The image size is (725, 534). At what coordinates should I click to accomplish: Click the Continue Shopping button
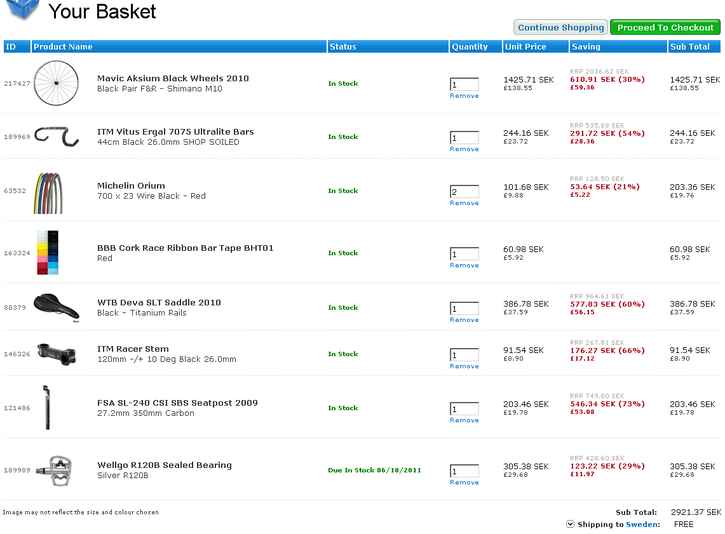(x=560, y=27)
